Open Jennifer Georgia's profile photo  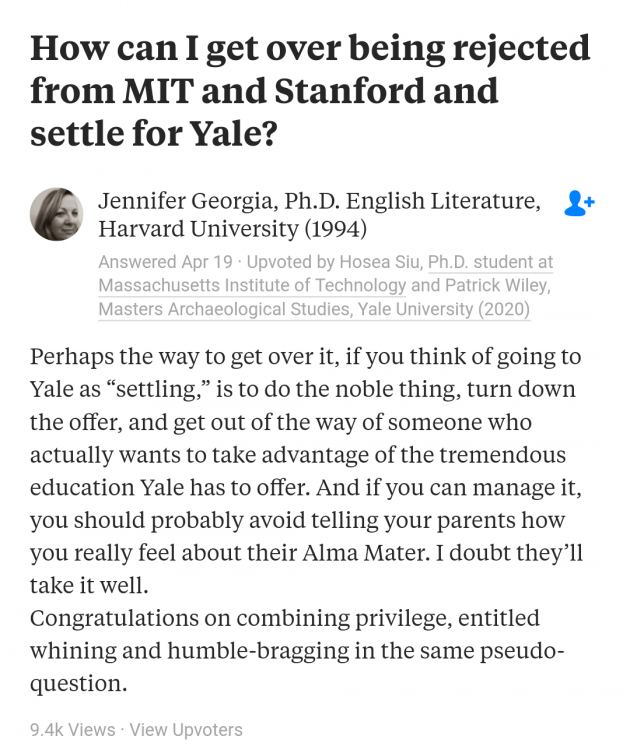click(x=56, y=214)
